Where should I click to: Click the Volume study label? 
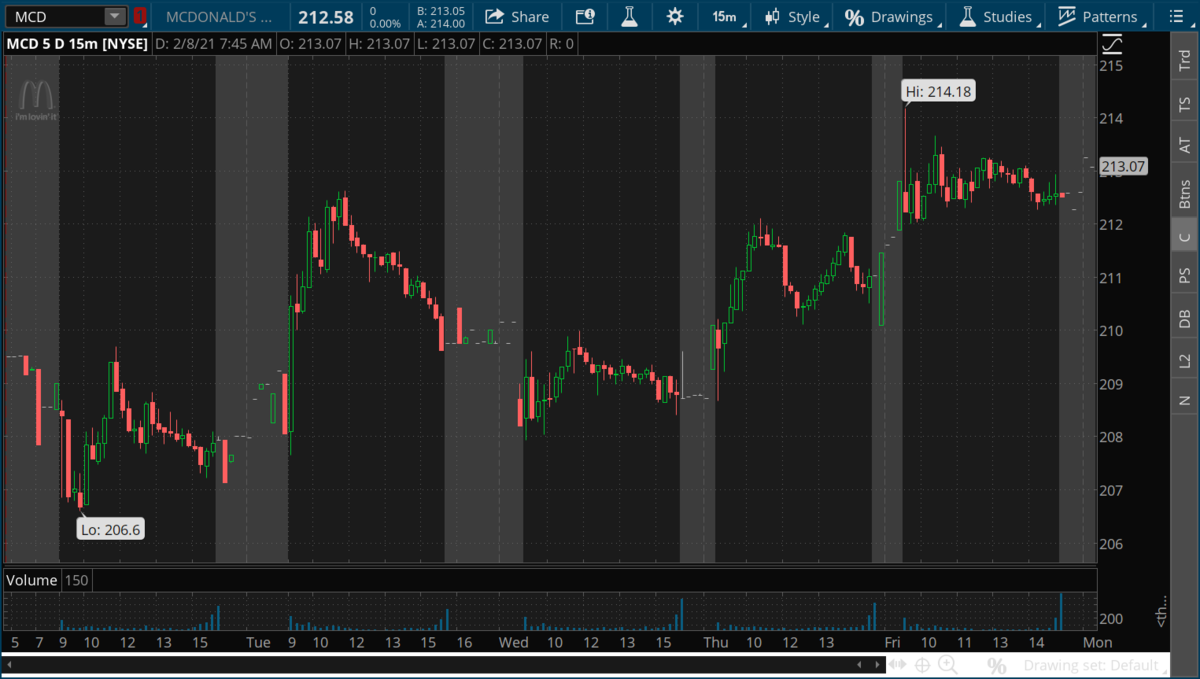pyautogui.click(x=31, y=580)
